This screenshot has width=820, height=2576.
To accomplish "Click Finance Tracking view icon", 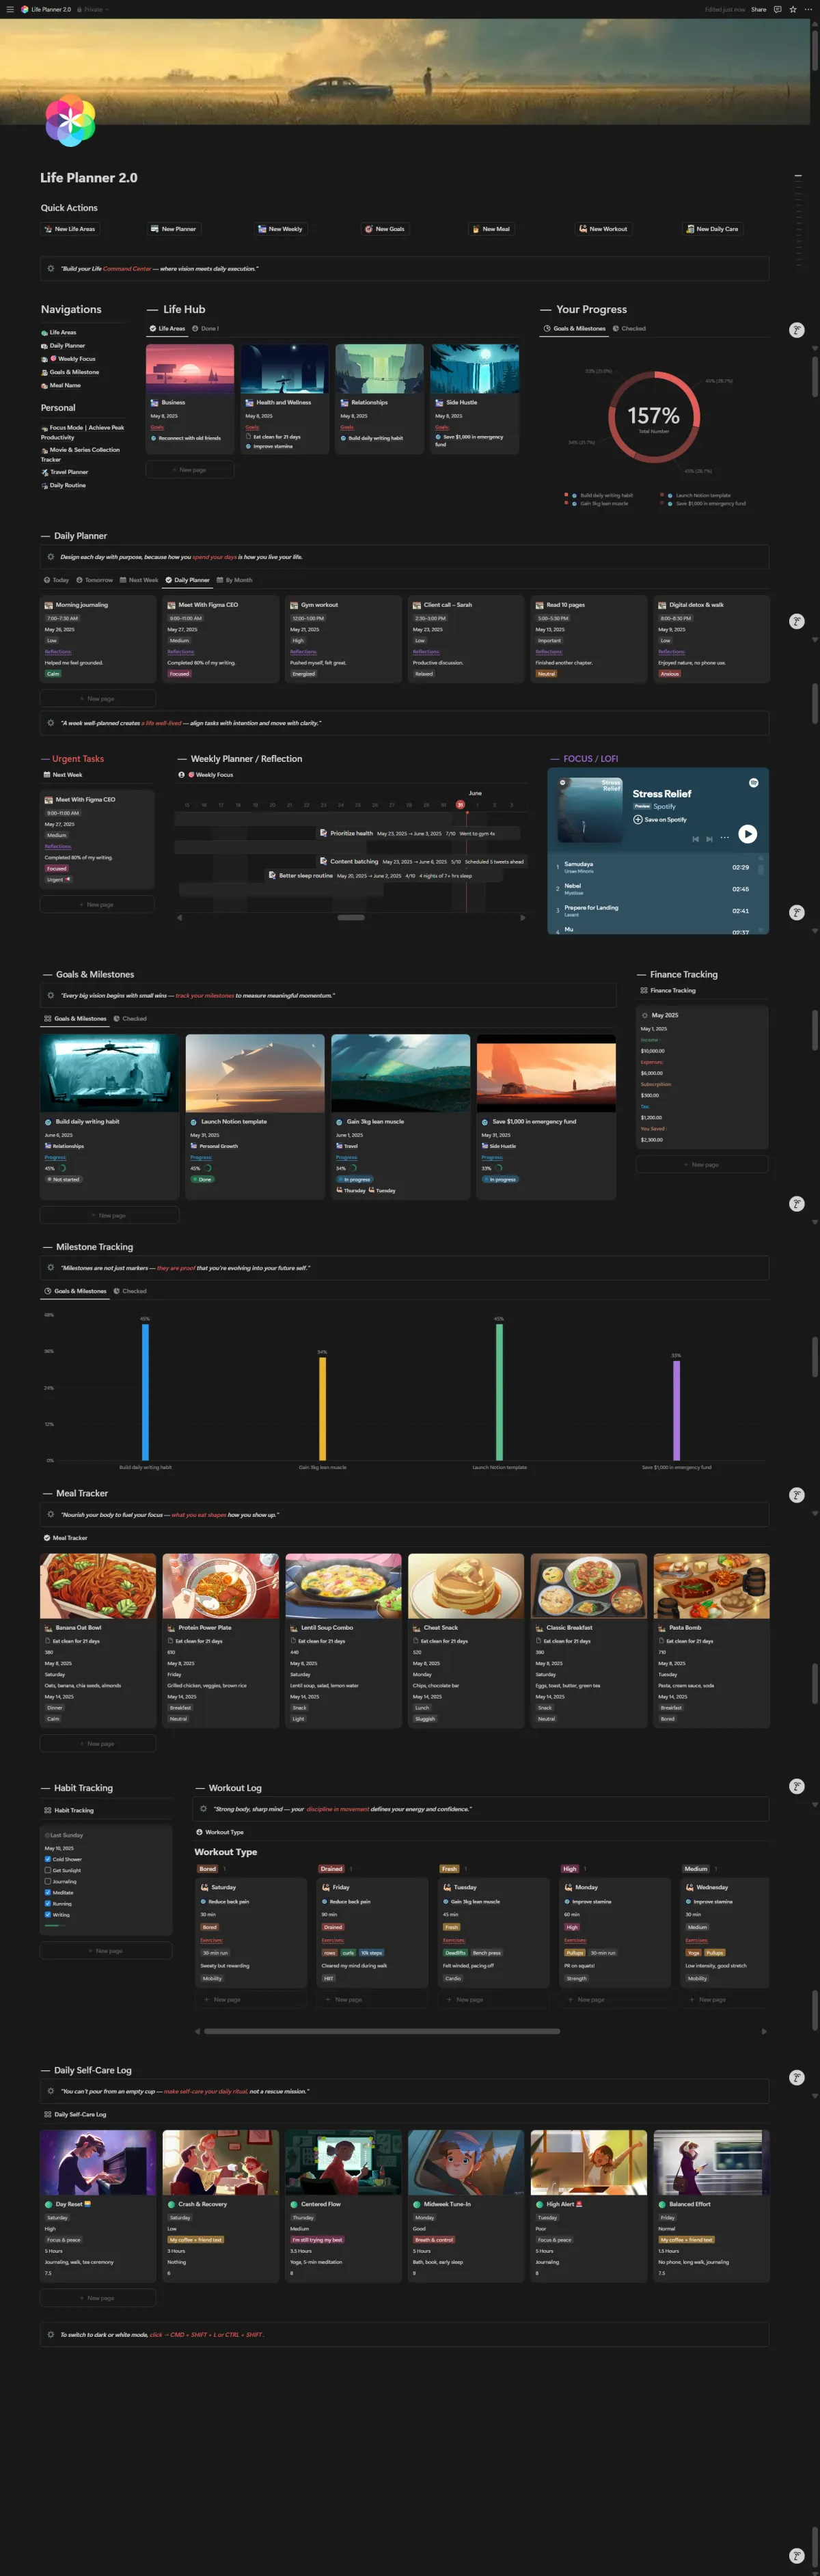I will (x=644, y=990).
